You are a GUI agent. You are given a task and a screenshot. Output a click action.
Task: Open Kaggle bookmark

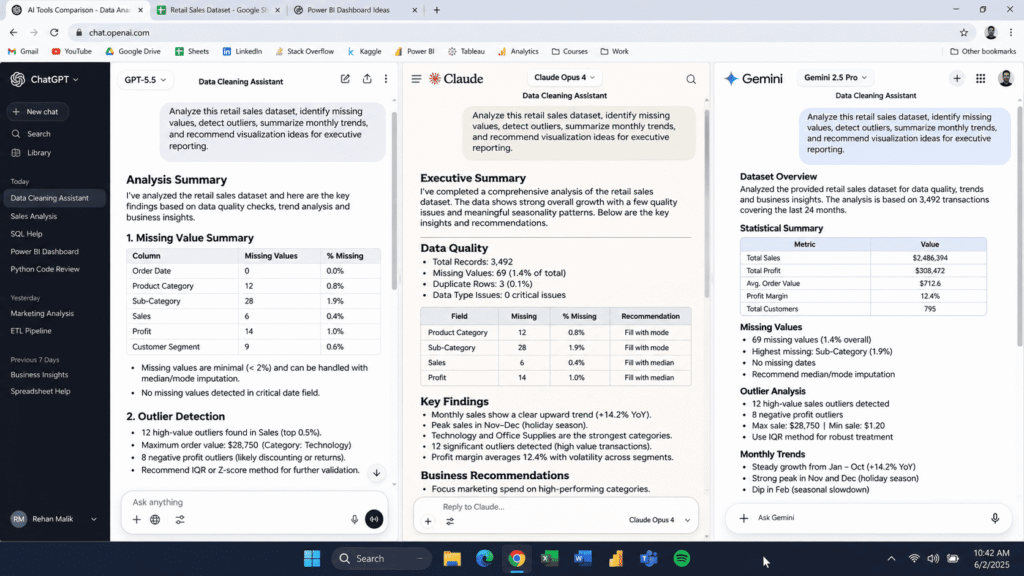tap(364, 51)
